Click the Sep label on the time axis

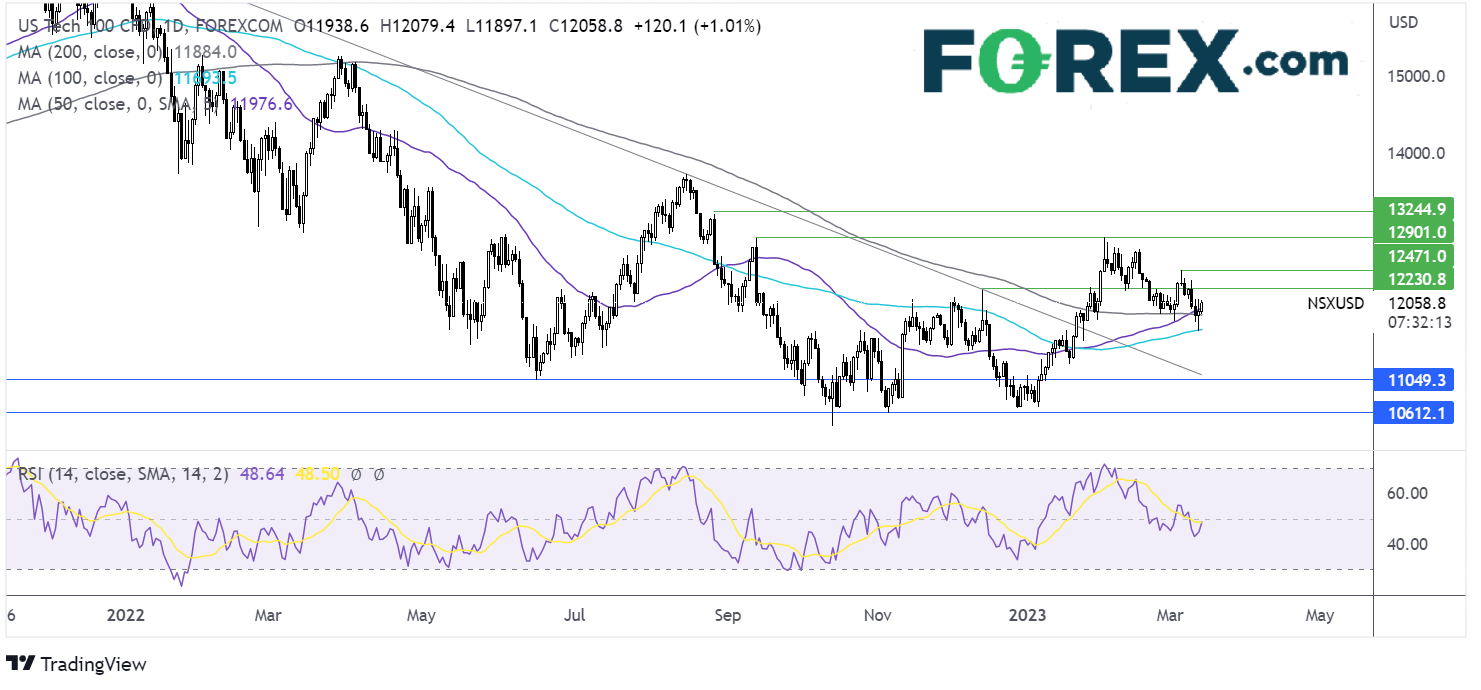click(728, 615)
